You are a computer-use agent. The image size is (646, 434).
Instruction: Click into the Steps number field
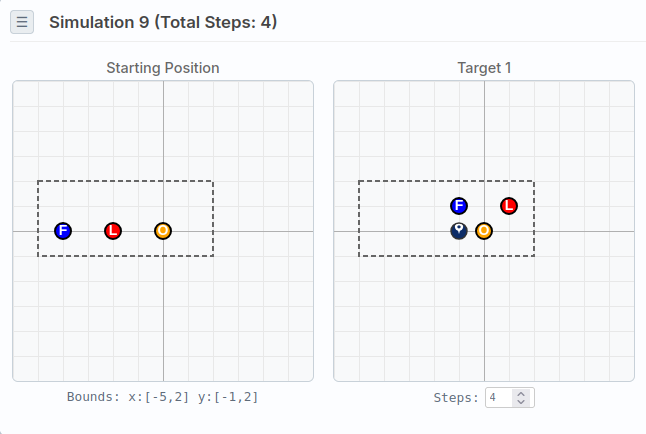click(499, 398)
